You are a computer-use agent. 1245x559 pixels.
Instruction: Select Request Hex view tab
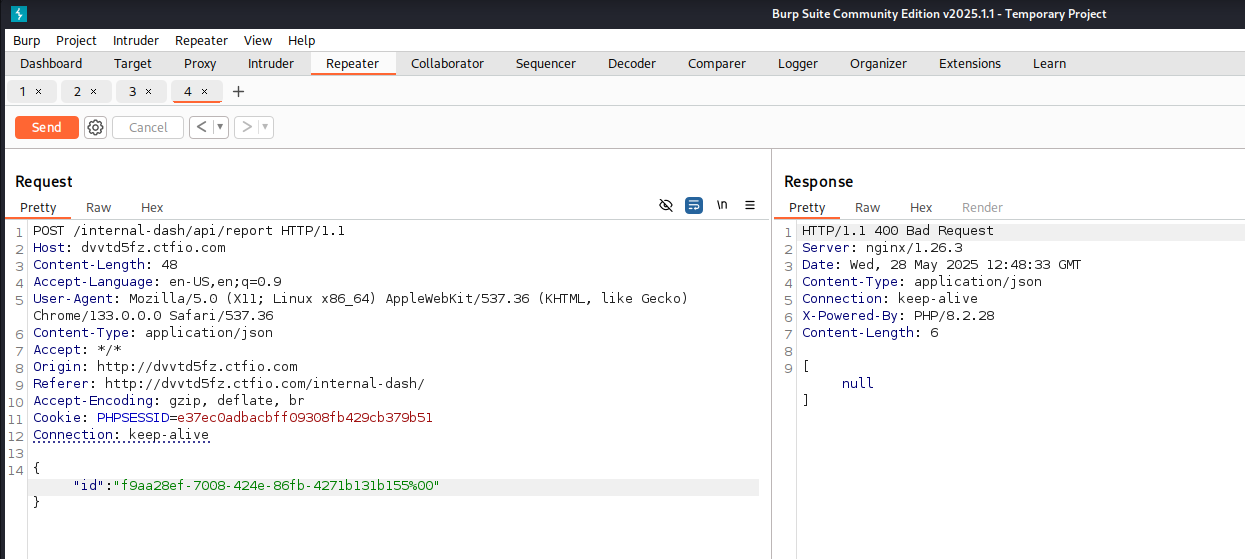pyautogui.click(x=152, y=207)
